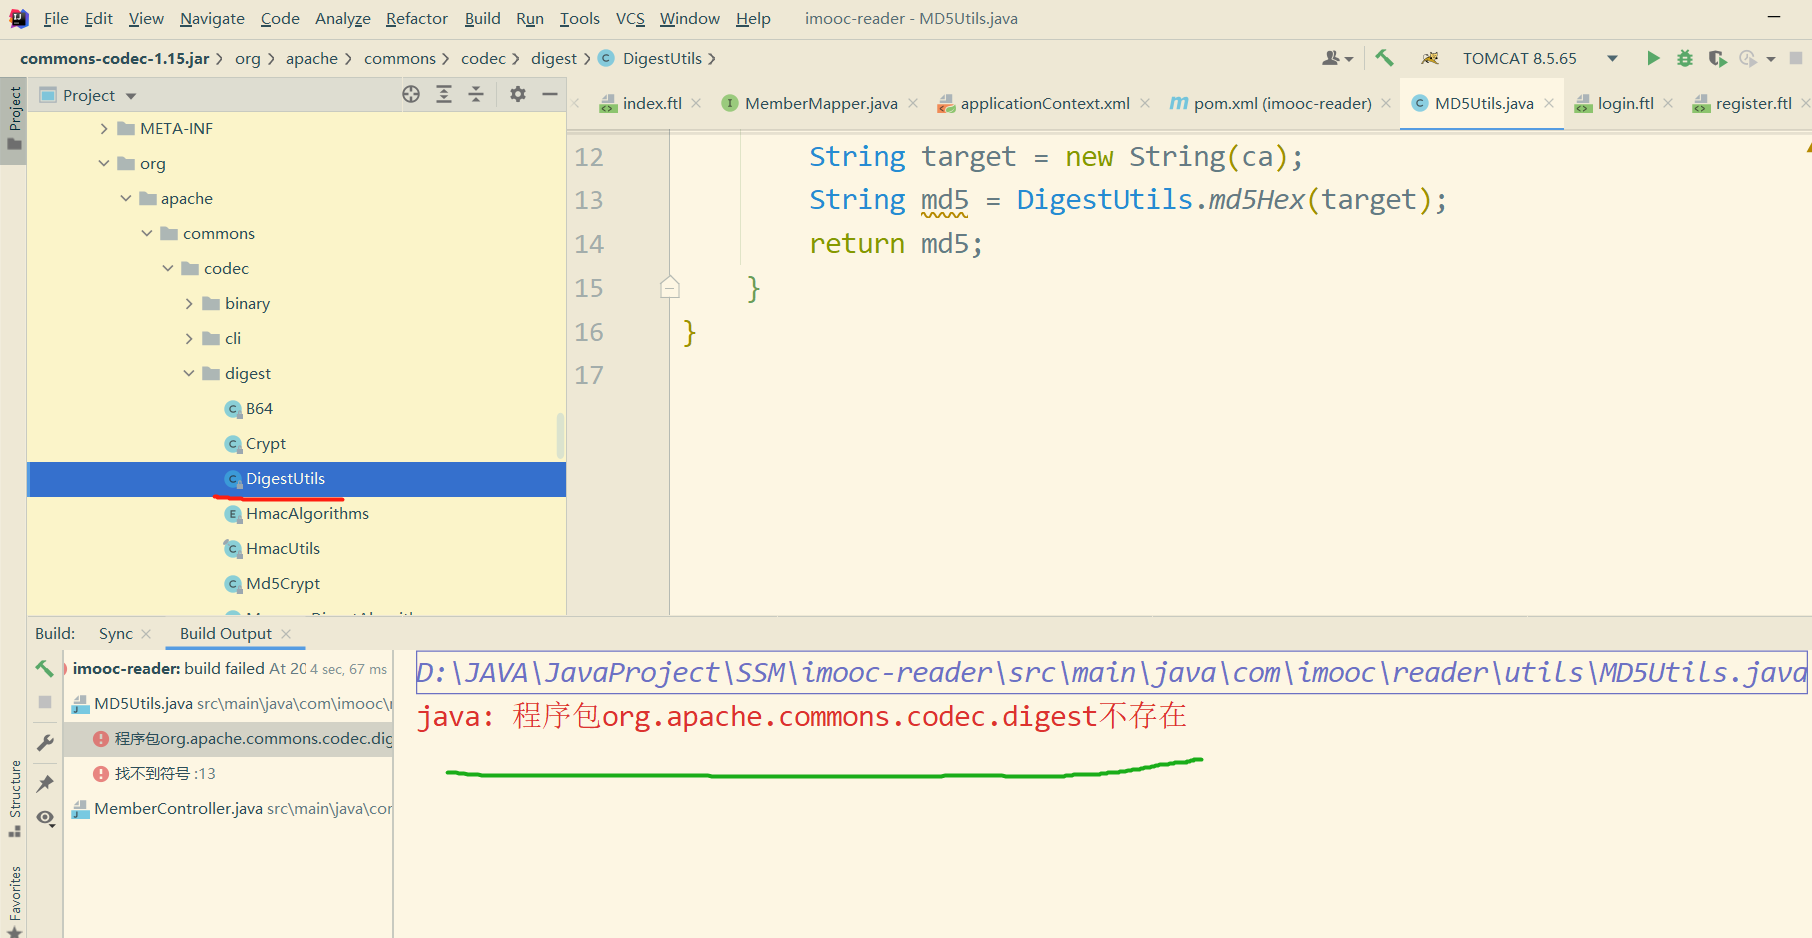Open MD5Utils.java file path link in output
Image resolution: width=1812 pixels, height=938 pixels.
coord(1112,672)
